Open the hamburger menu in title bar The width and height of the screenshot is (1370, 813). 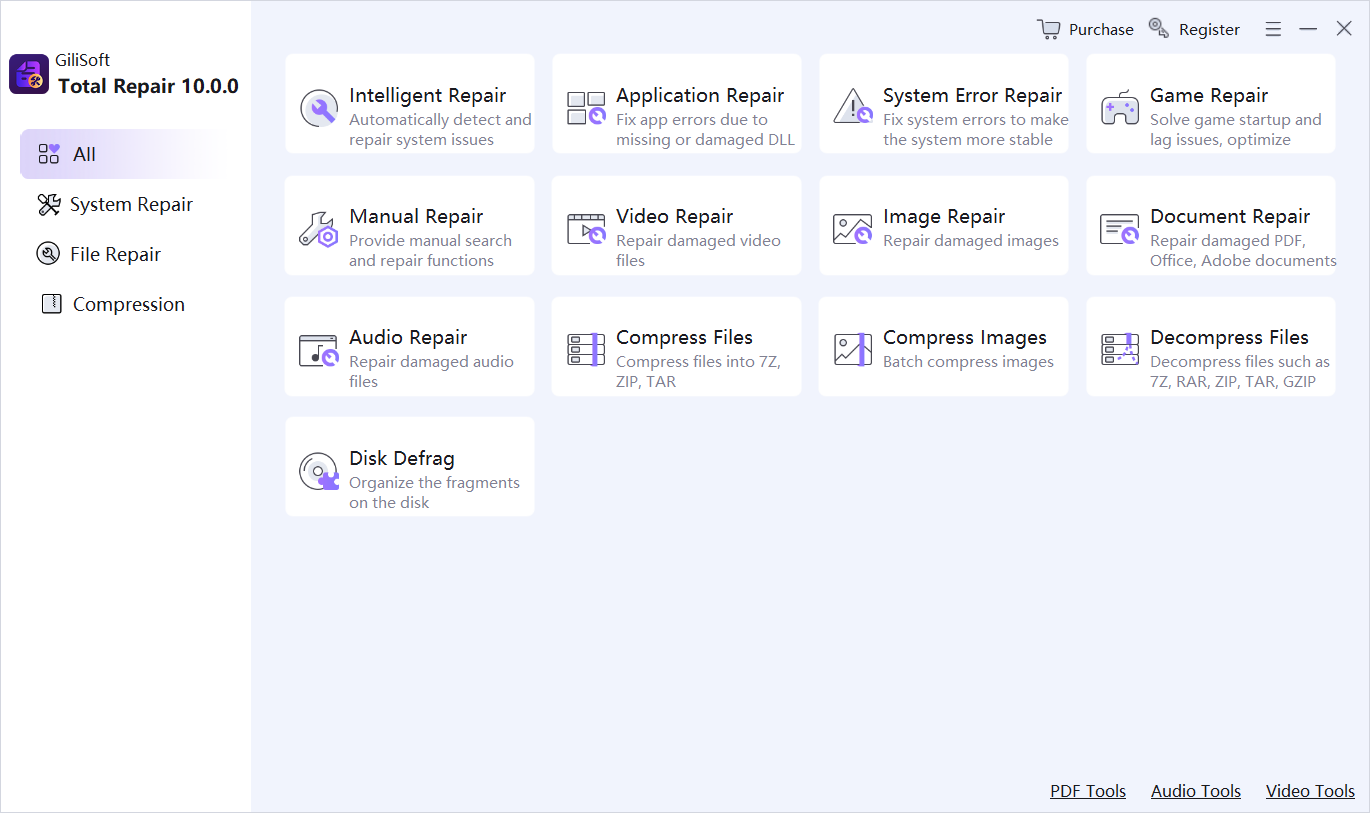(1273, 30)
